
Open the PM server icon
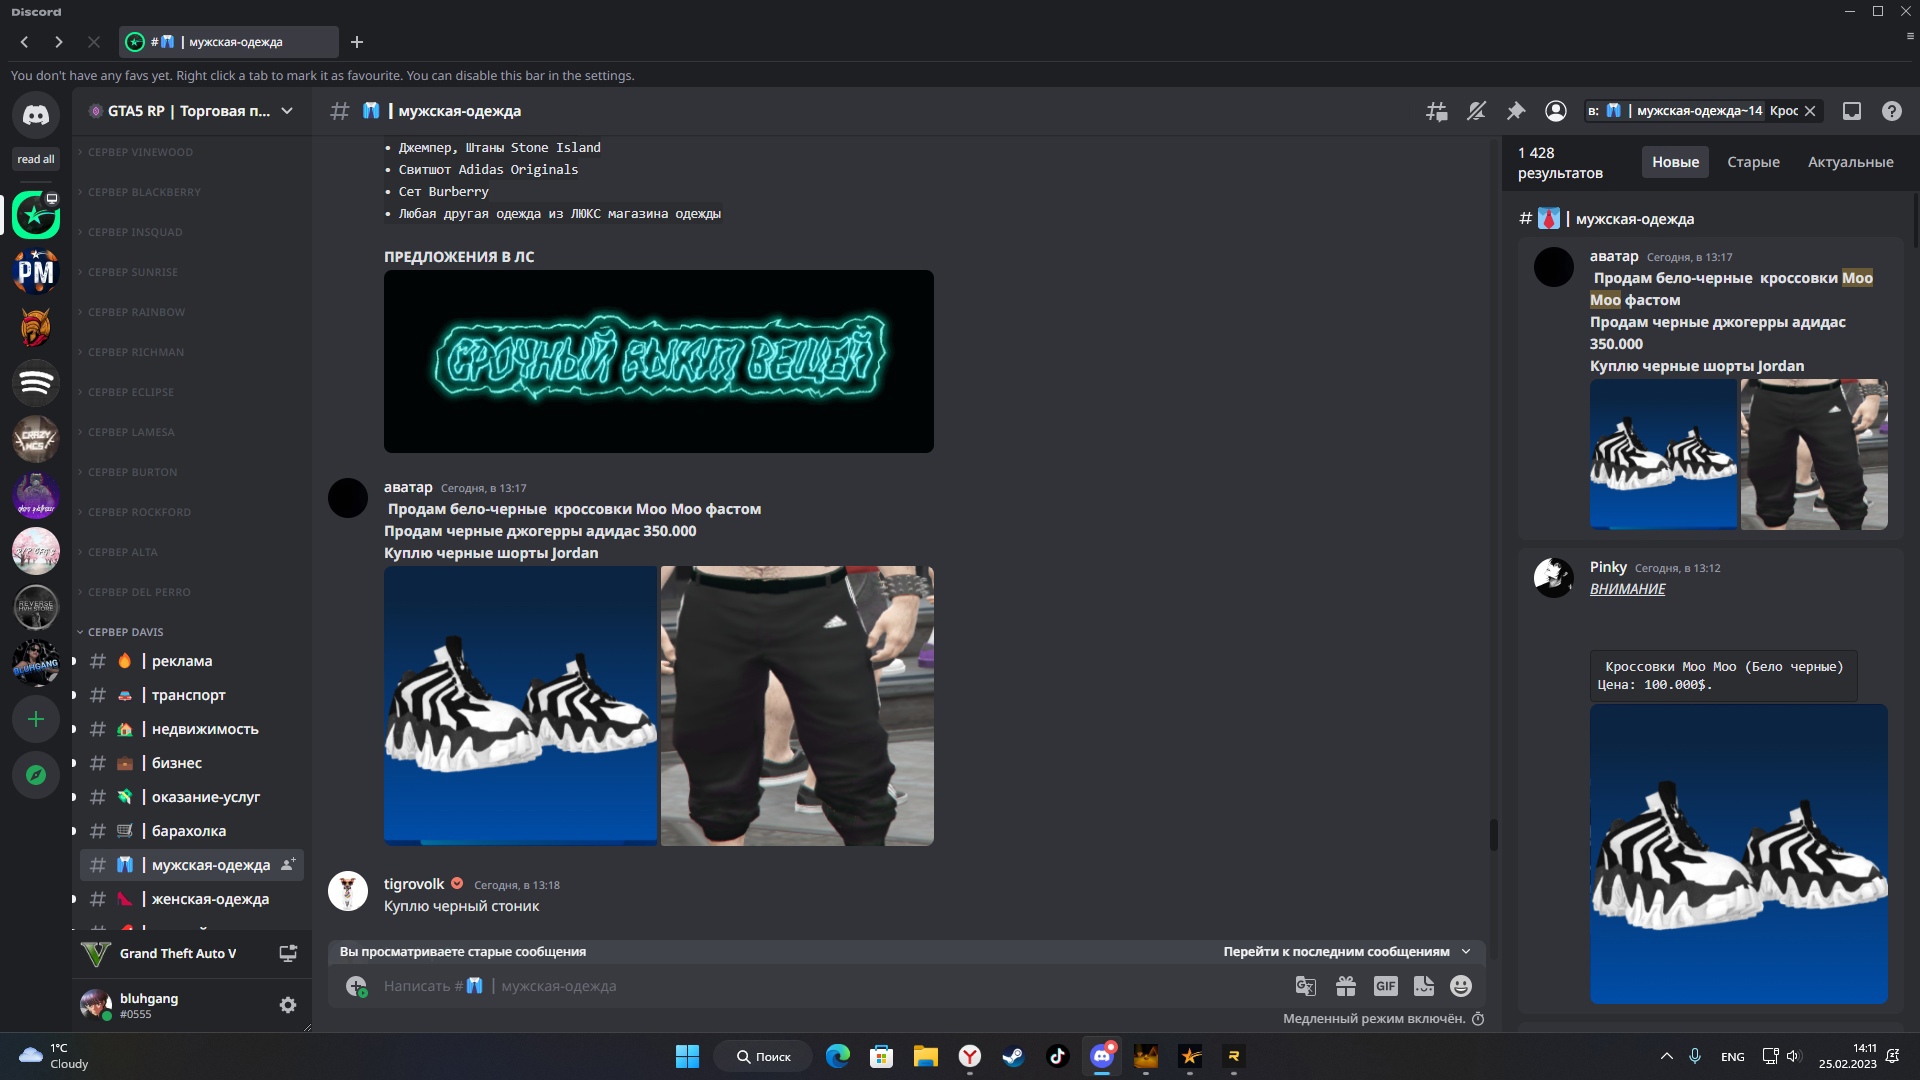pos(36,271)
